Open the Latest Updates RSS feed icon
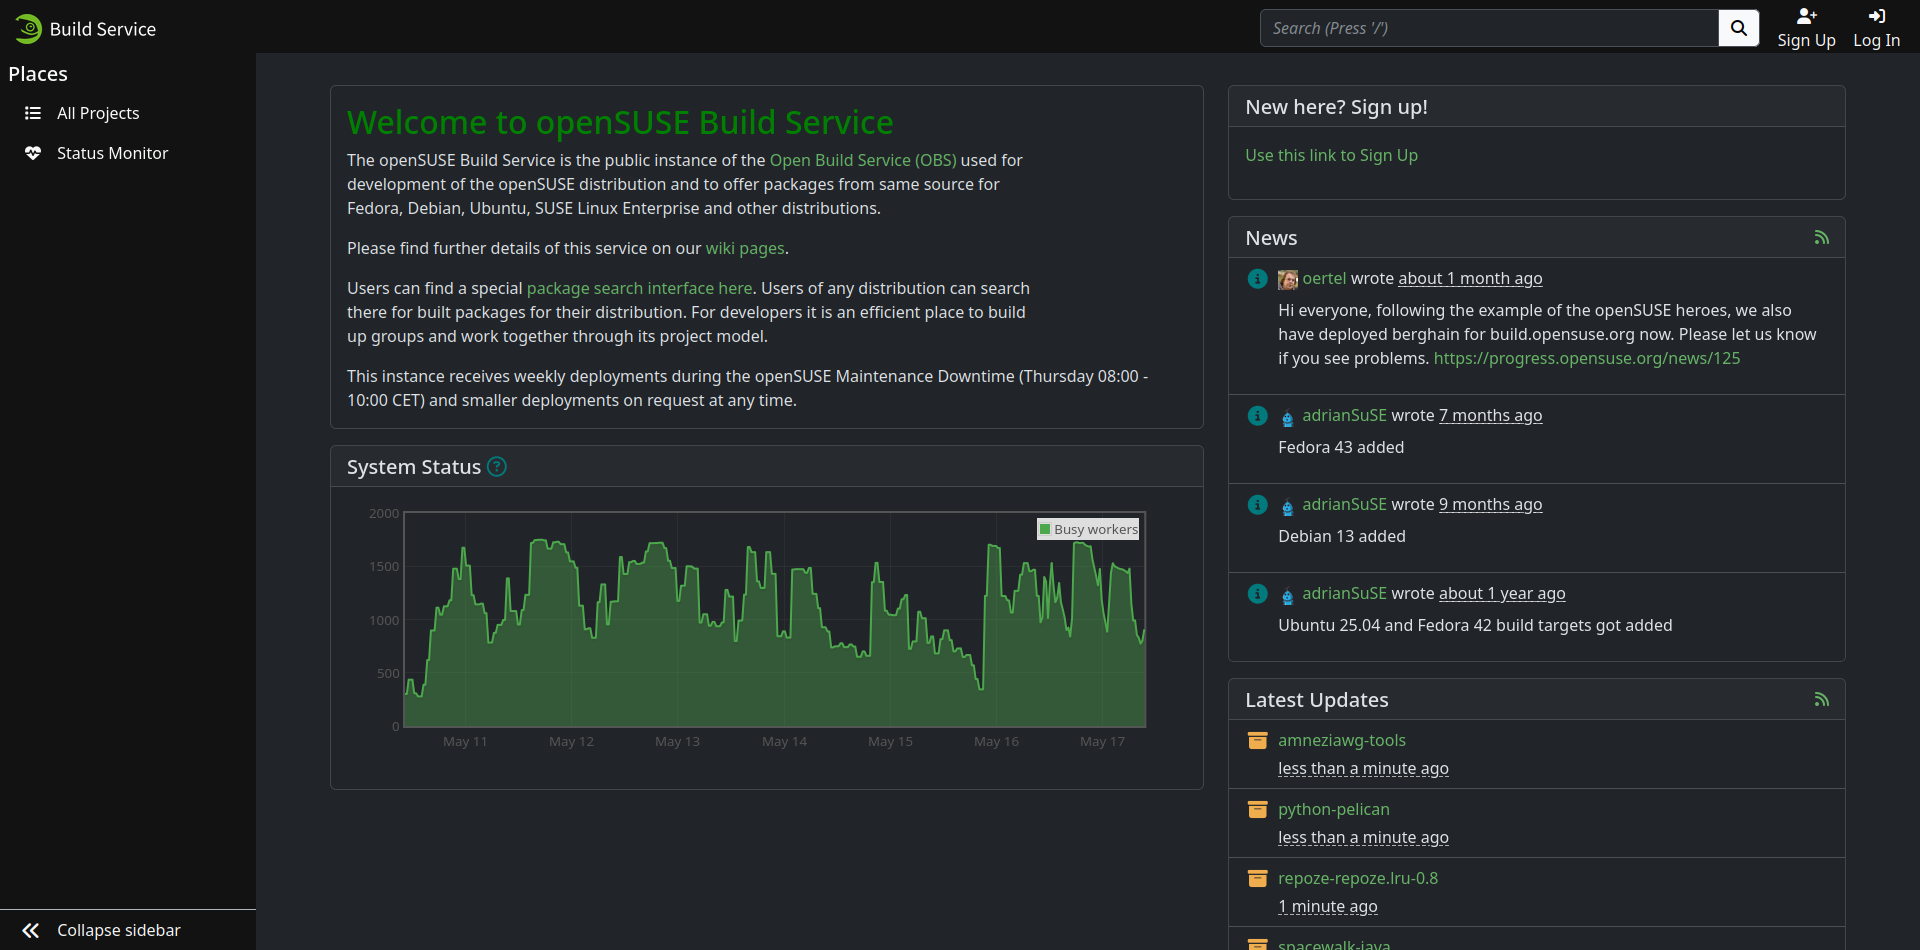 [x=1821, y=700]
